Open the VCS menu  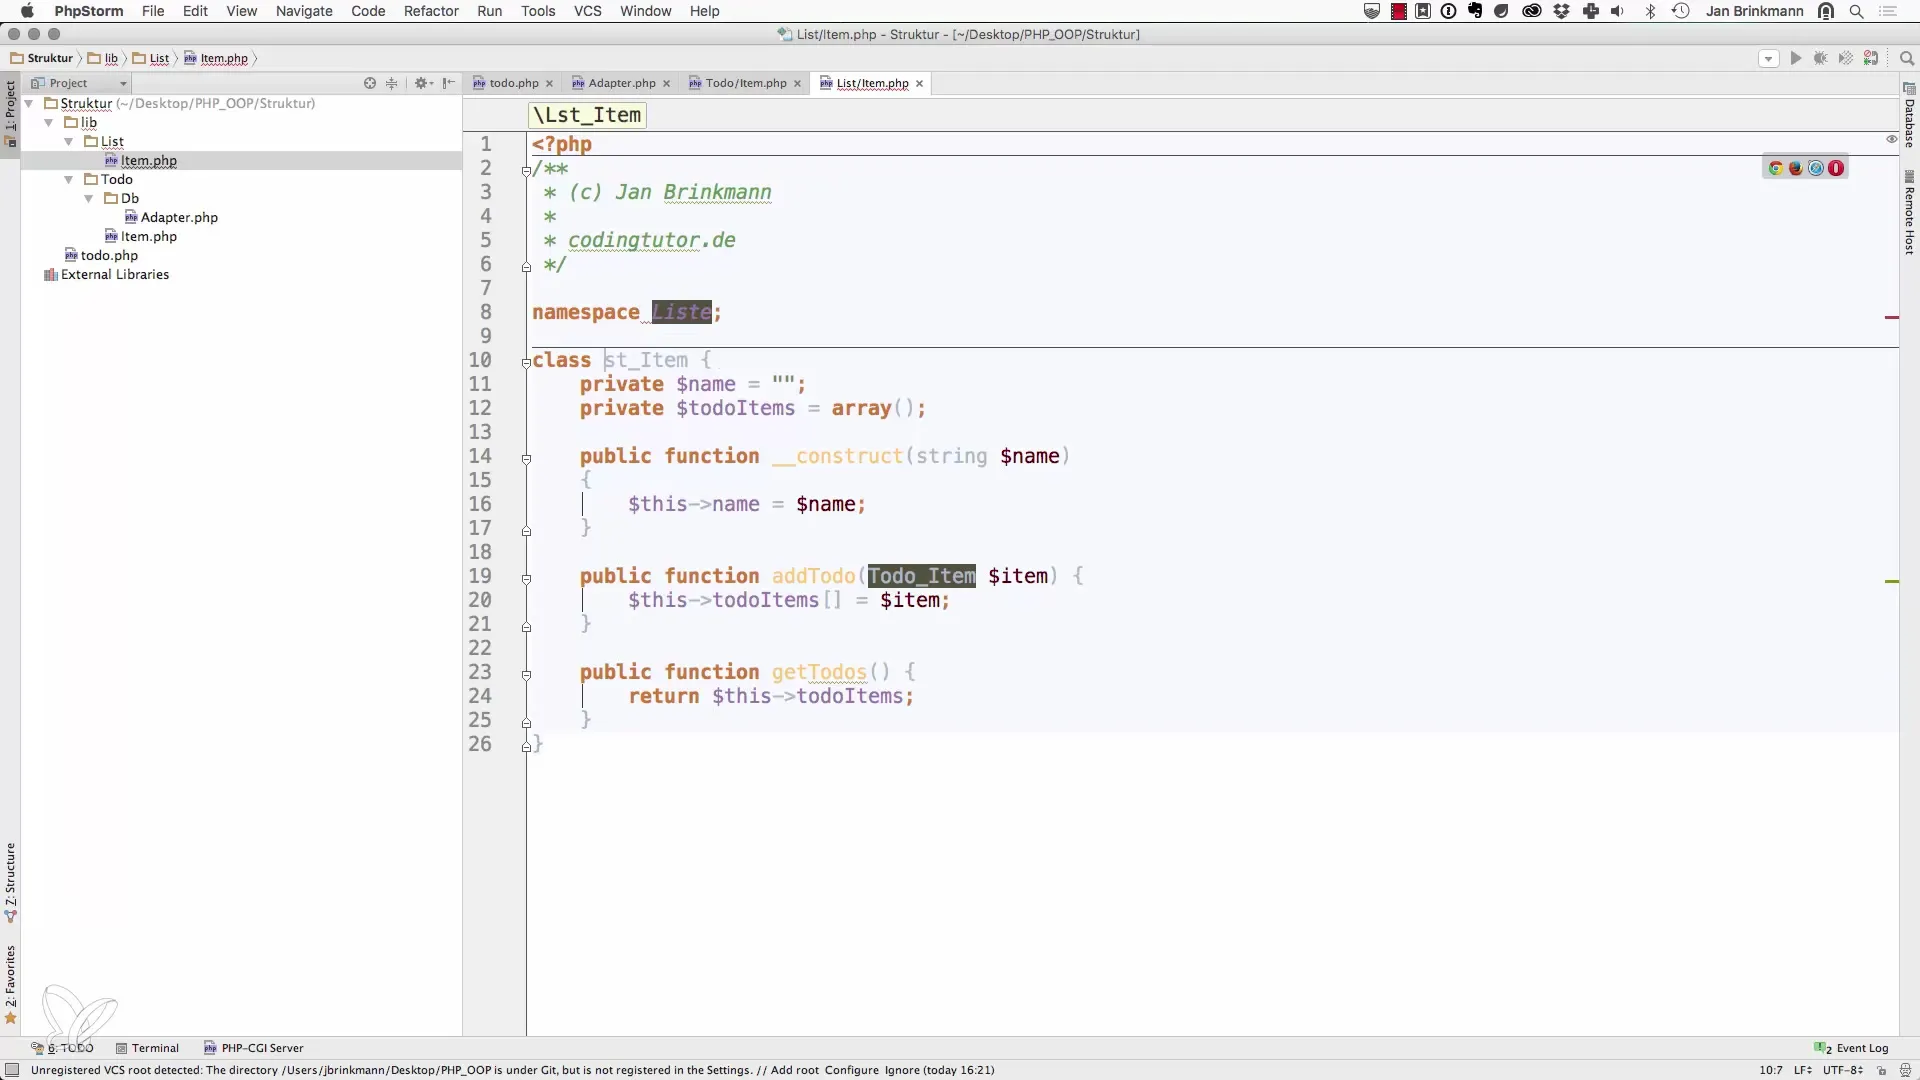[587, 11]
